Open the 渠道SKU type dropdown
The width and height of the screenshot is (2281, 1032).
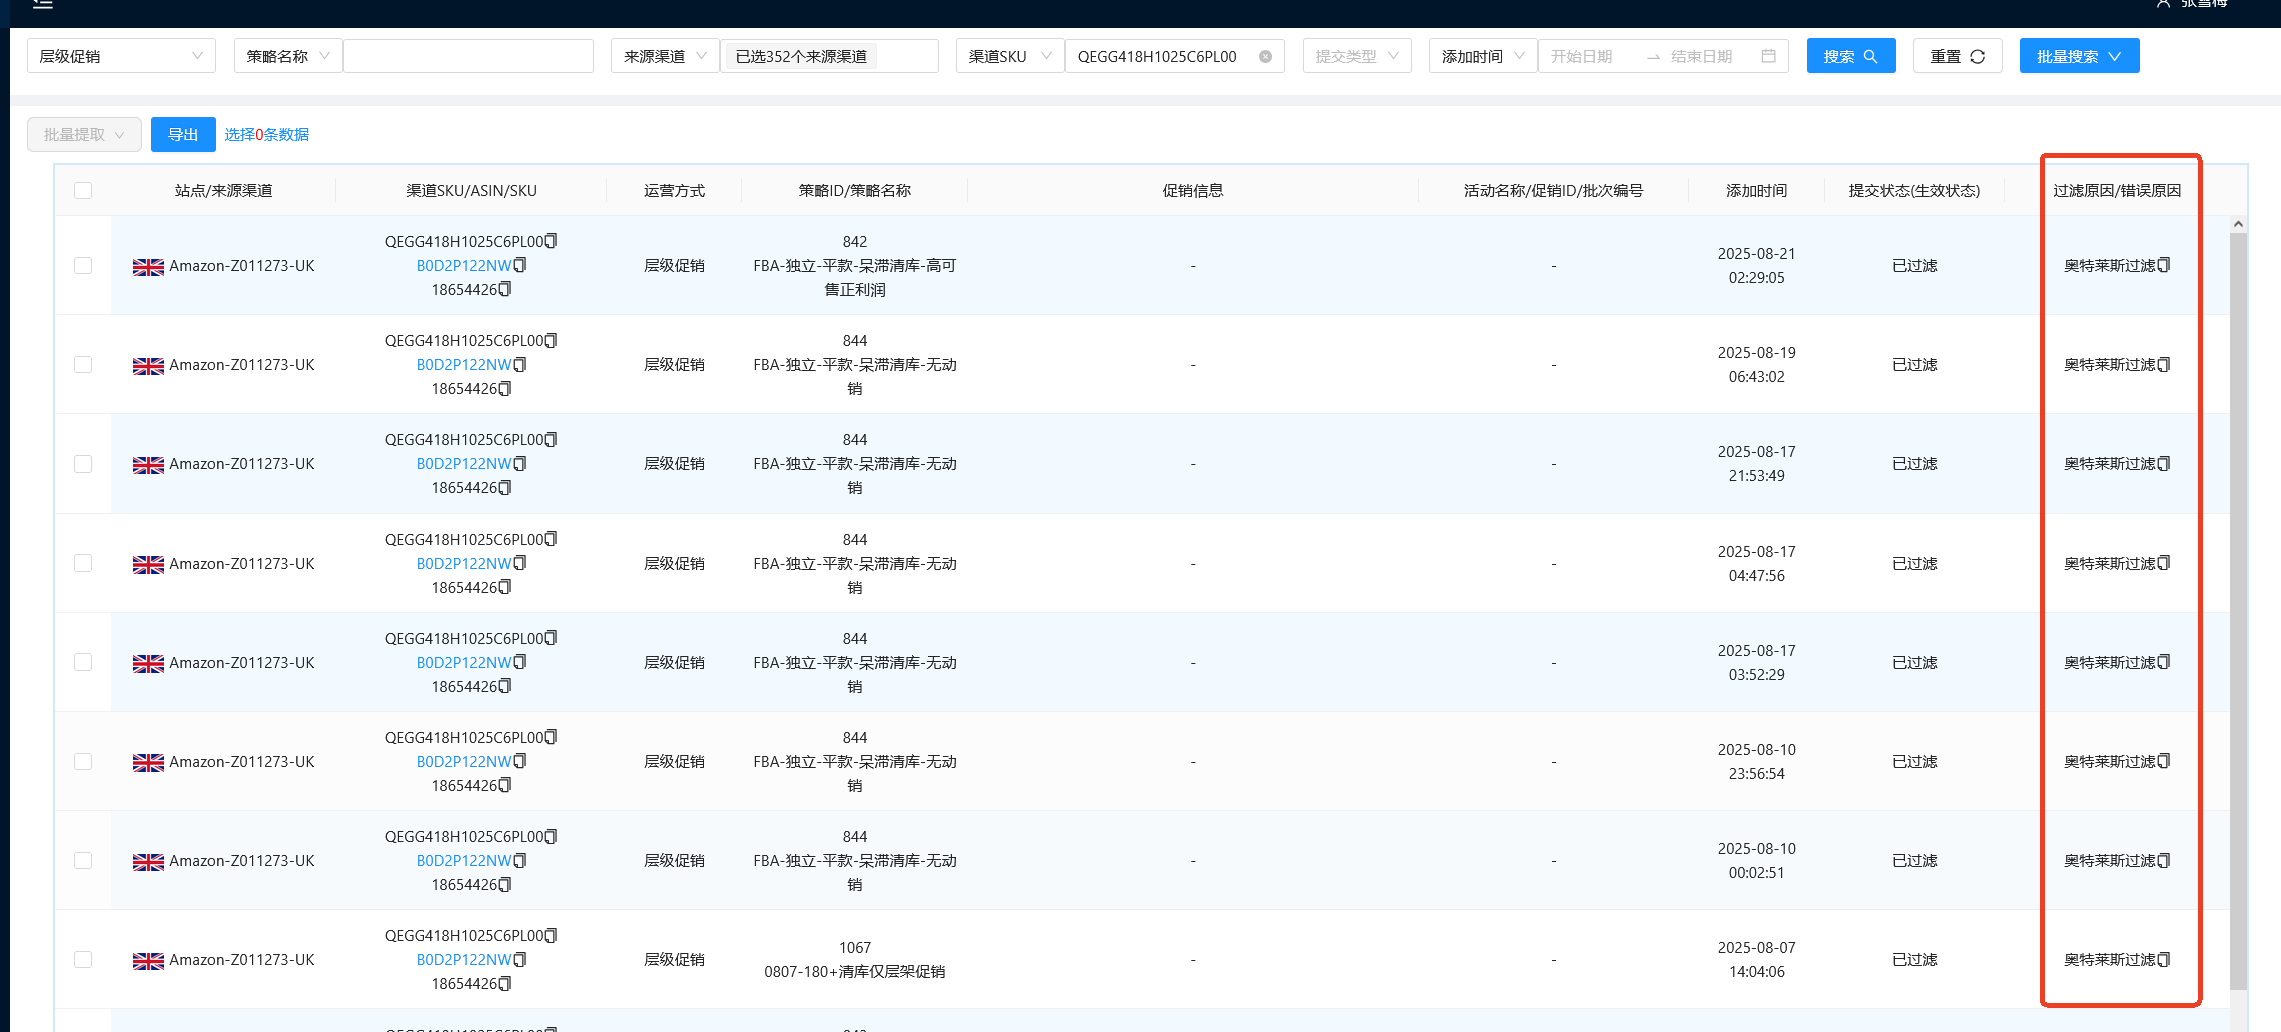click(1010, 56)
